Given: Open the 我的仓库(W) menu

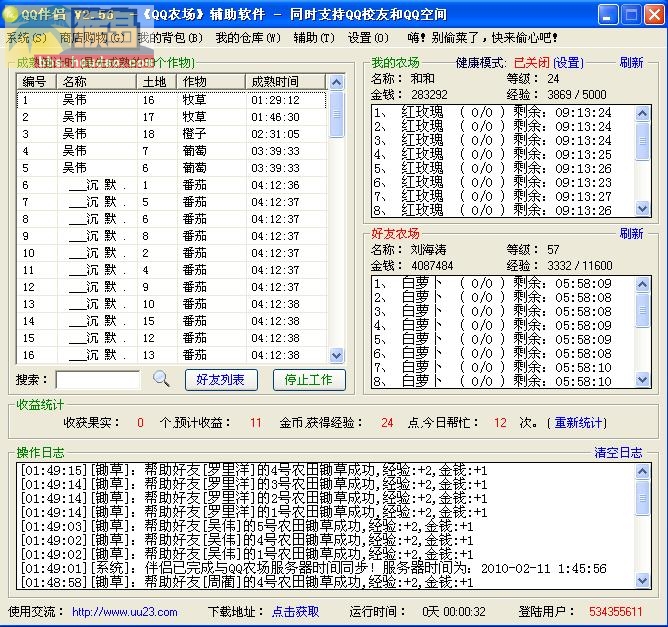Looking at the screenshot, I should 248,38.
